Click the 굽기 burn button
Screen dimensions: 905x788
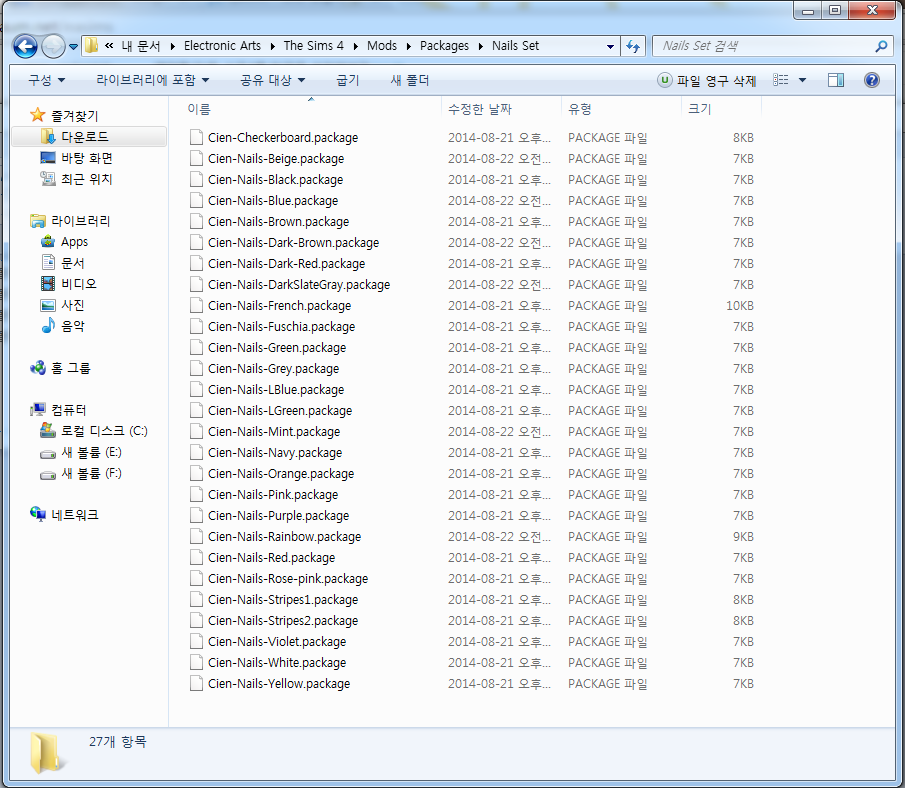(347, 80)
